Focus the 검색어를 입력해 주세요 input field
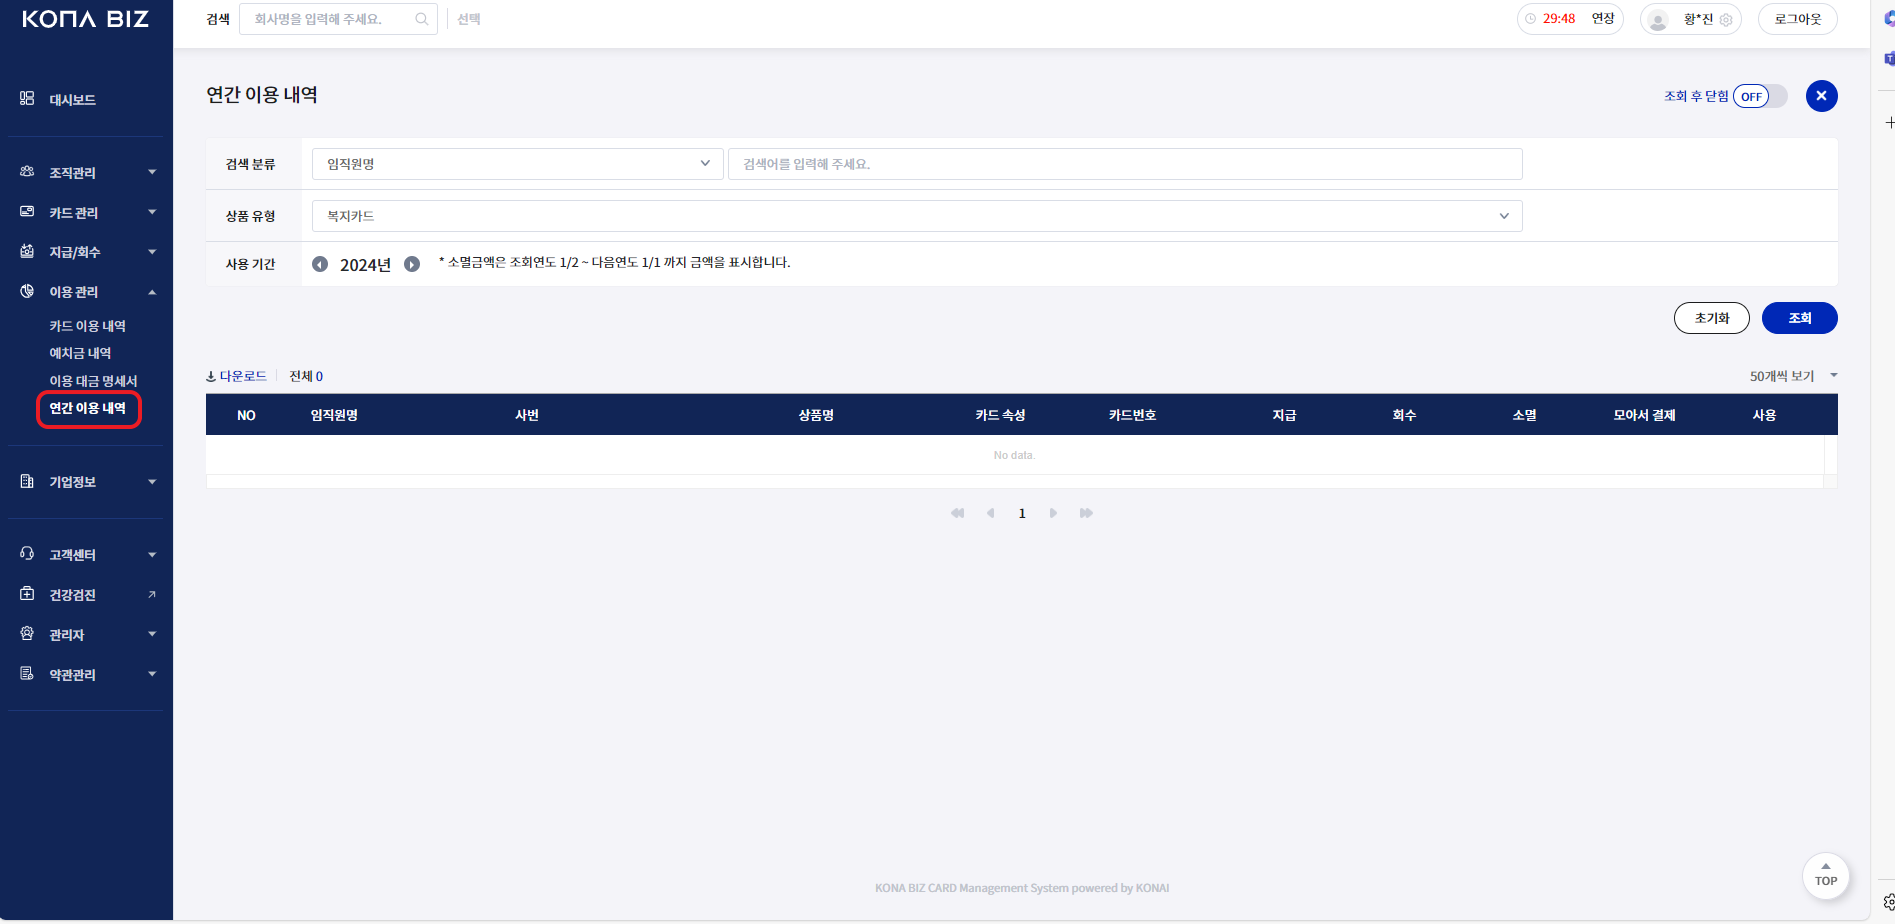The width and height of the screenshot is (1895, 924). coord(1125,164)
